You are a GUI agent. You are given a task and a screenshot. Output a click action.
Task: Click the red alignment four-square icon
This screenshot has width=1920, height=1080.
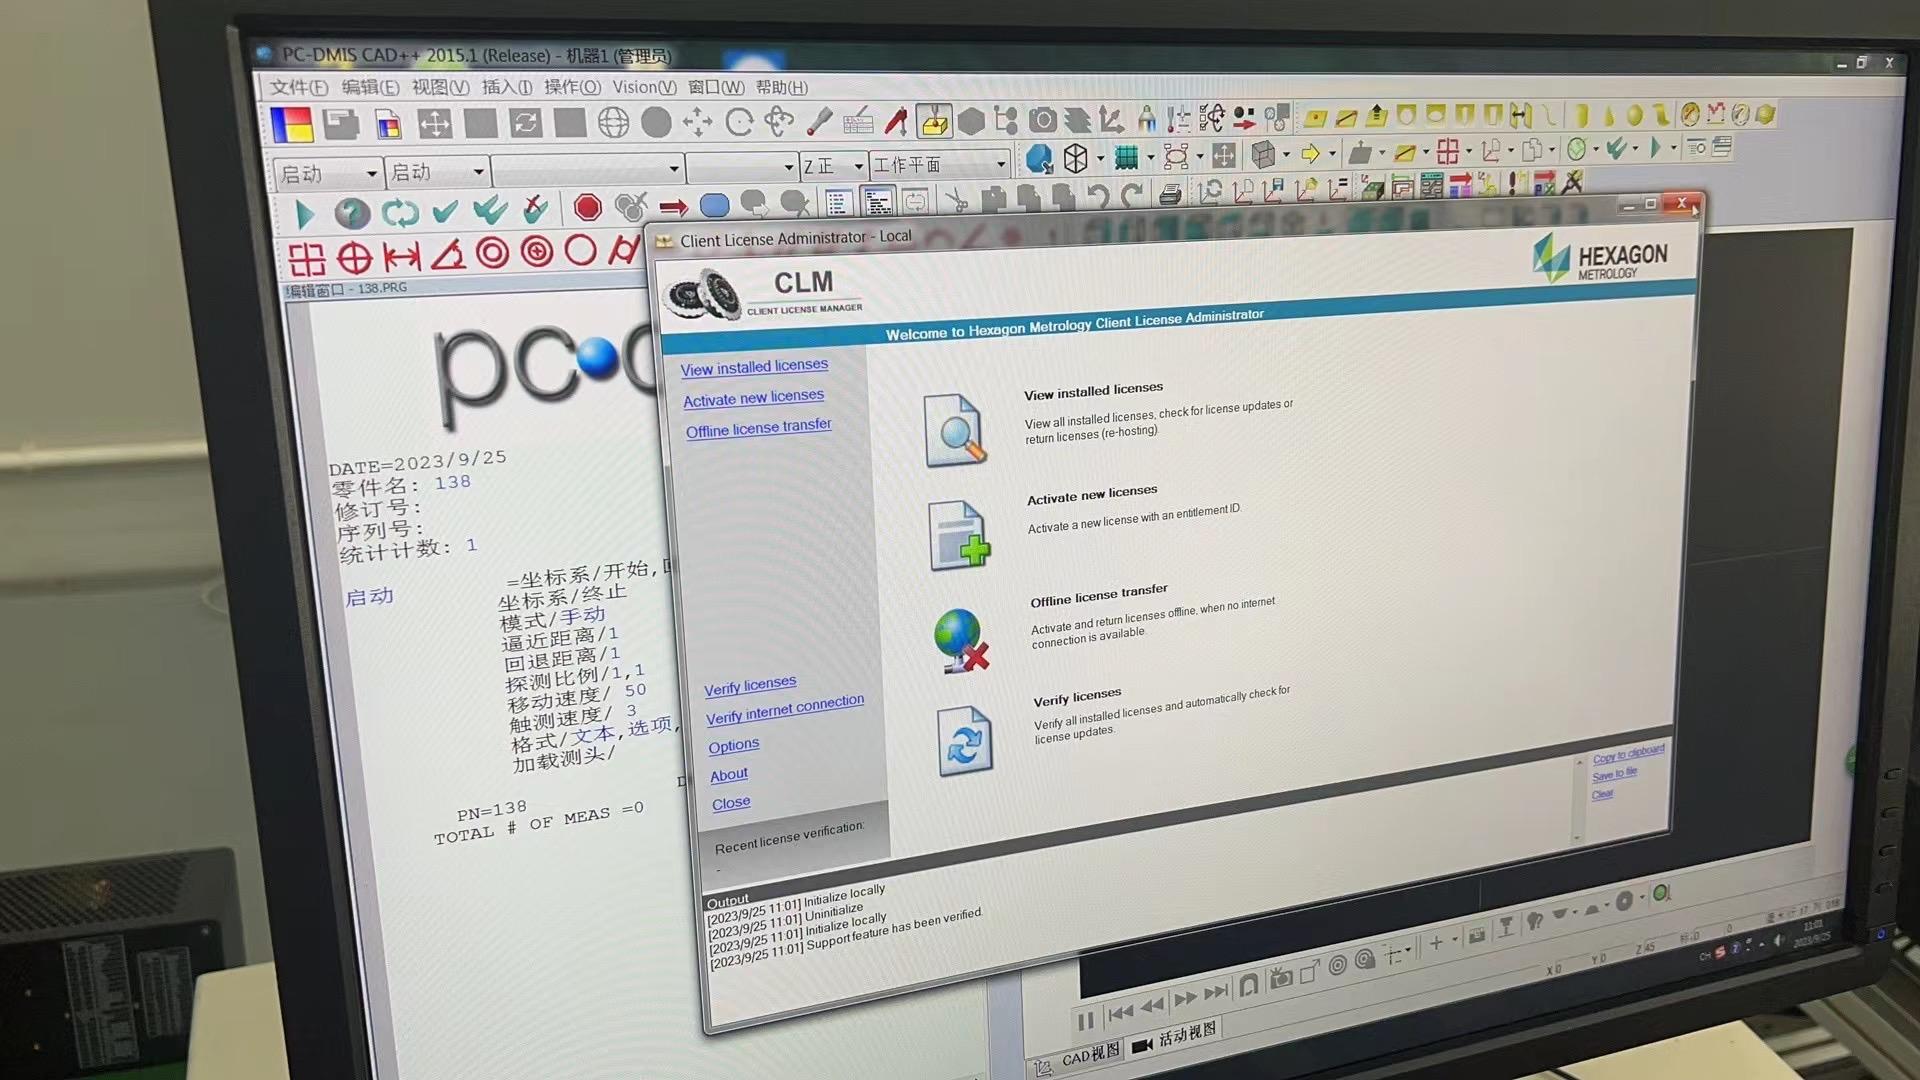pos(1447,152)
